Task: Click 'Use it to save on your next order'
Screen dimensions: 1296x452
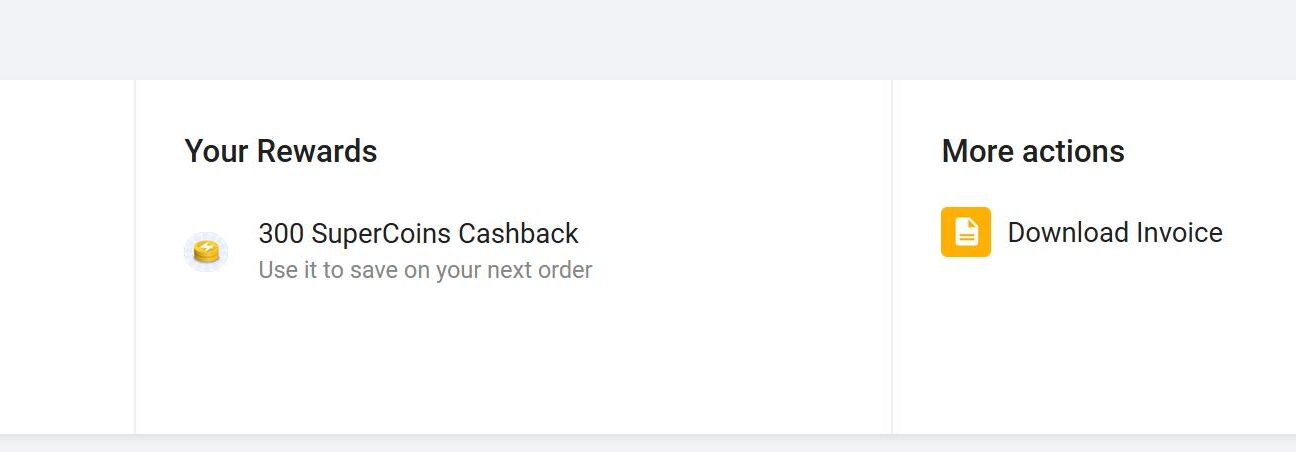Action: [425, 270]
